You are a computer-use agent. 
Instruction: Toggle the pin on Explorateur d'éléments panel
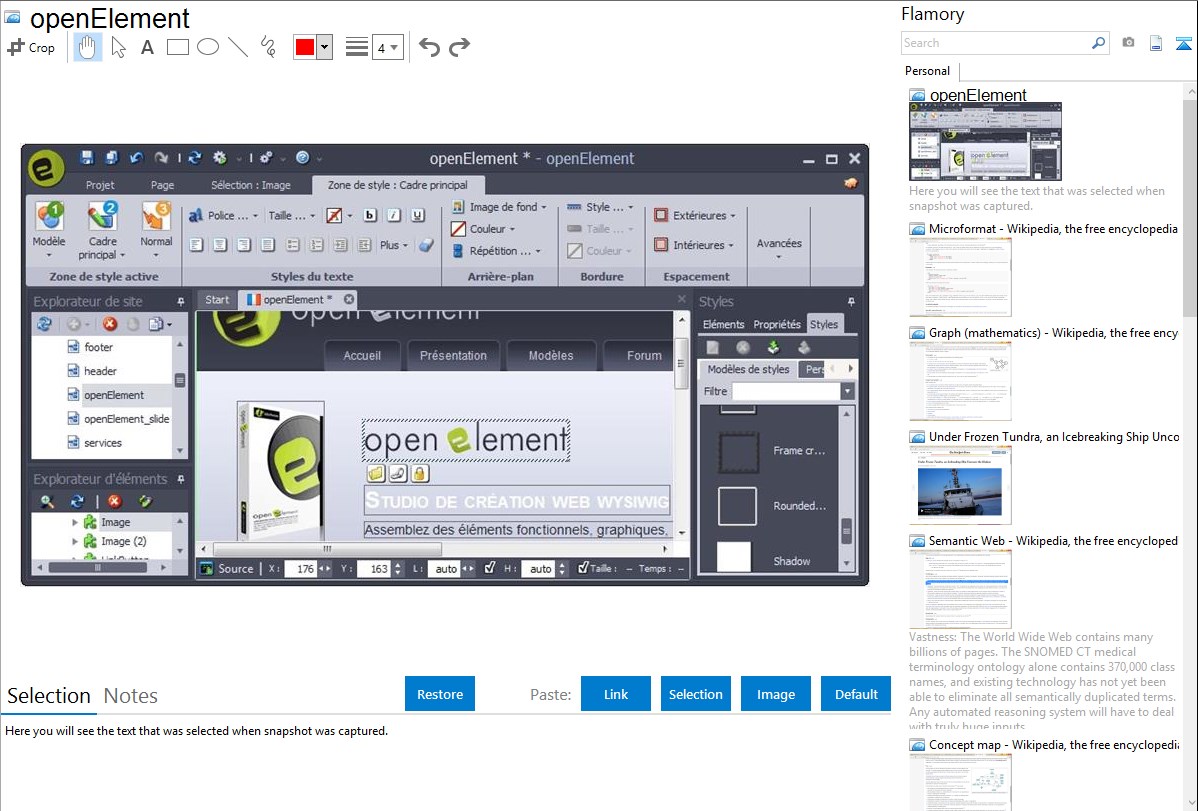pyautogui.click(x=180, y=479)
